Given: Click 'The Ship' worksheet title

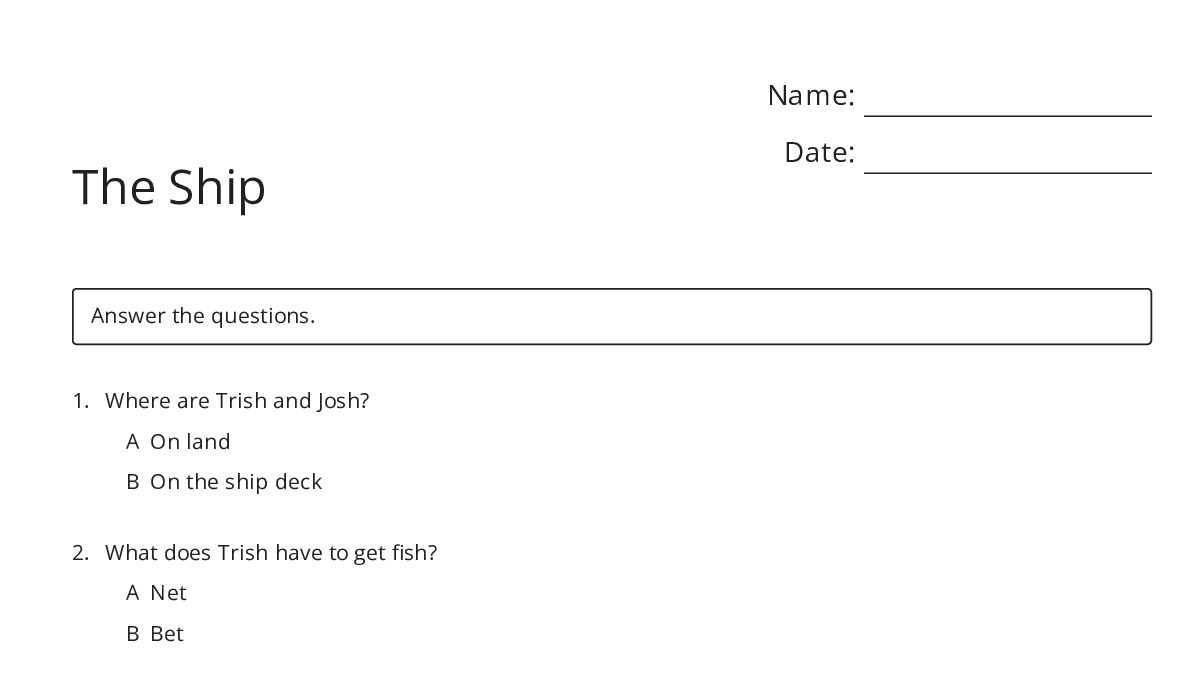Looking at the screenshot, I should pos(169,187).
